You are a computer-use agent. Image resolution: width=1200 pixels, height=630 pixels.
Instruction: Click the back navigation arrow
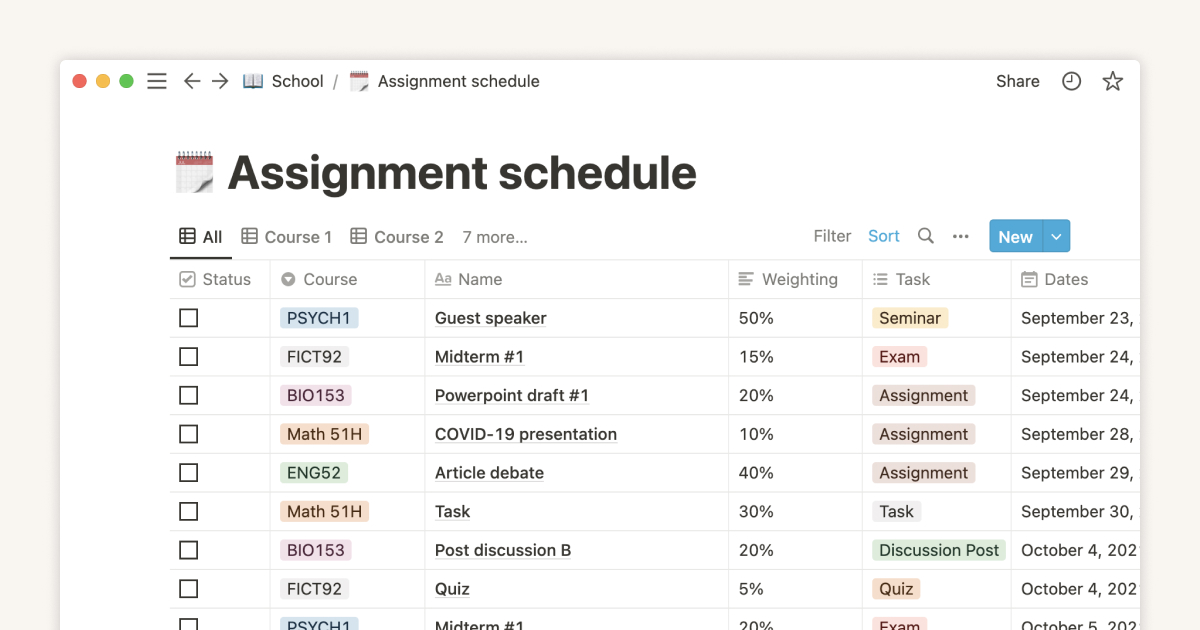pyautogui.click(x=191, y=81)
